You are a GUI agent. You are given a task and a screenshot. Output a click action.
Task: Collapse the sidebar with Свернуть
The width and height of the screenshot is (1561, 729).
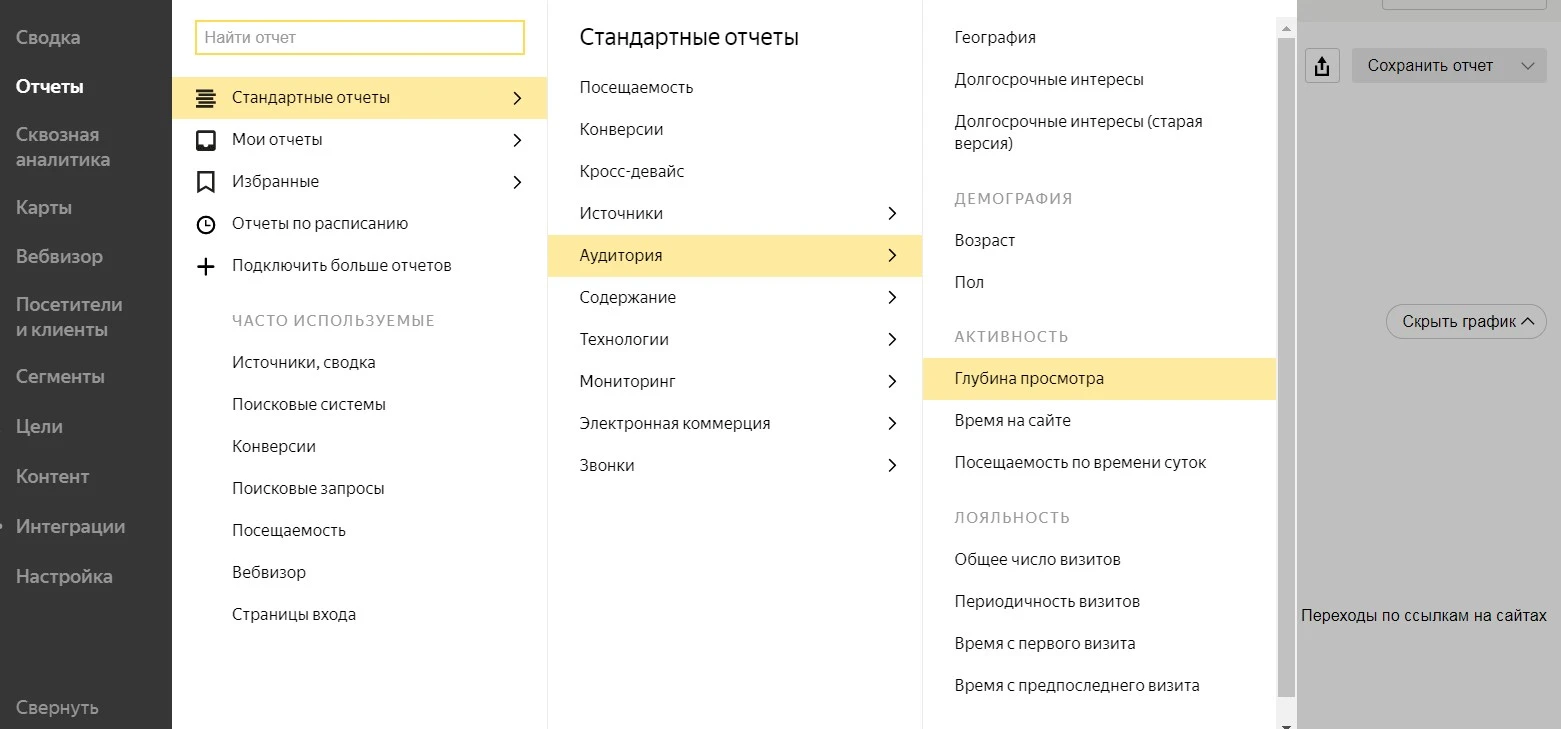point(57,708)
